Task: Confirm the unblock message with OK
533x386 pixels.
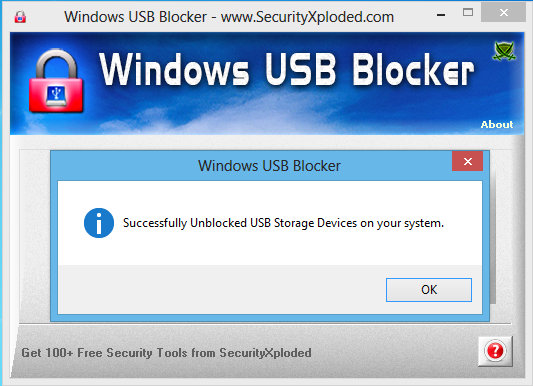Action: (x=429, y=290)
